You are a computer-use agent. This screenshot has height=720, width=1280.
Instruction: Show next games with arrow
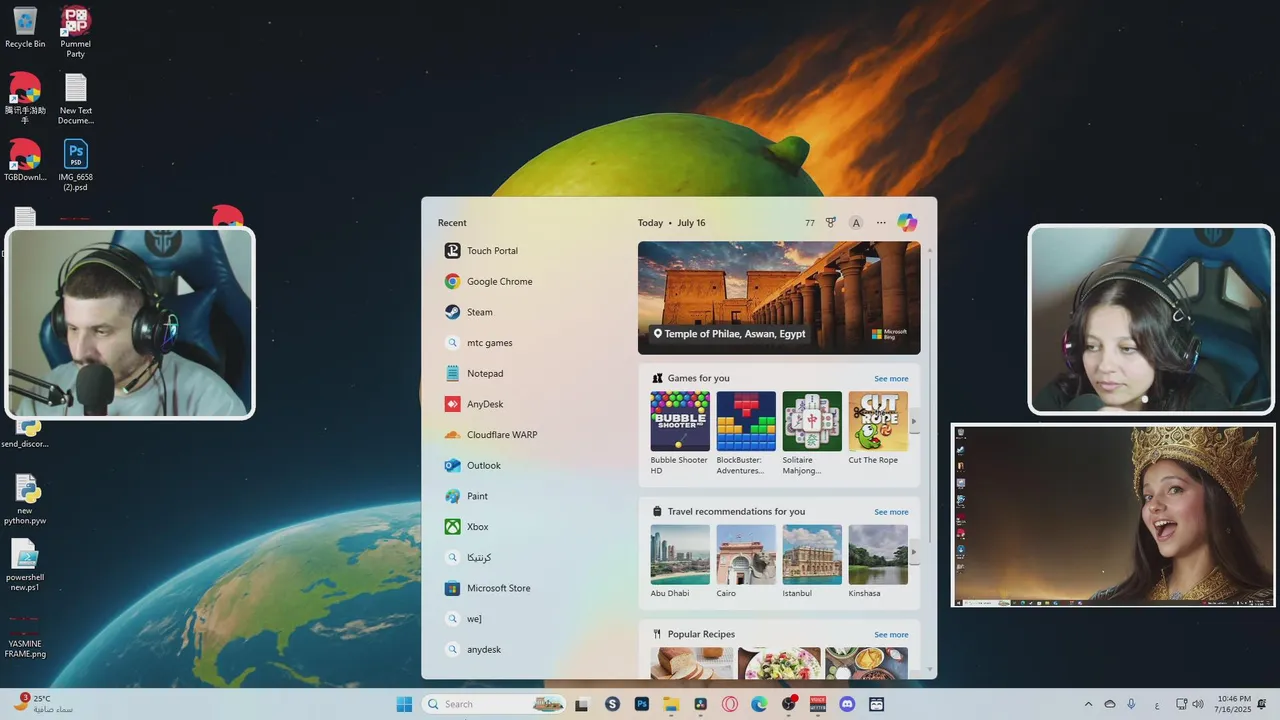pos(913,421)
